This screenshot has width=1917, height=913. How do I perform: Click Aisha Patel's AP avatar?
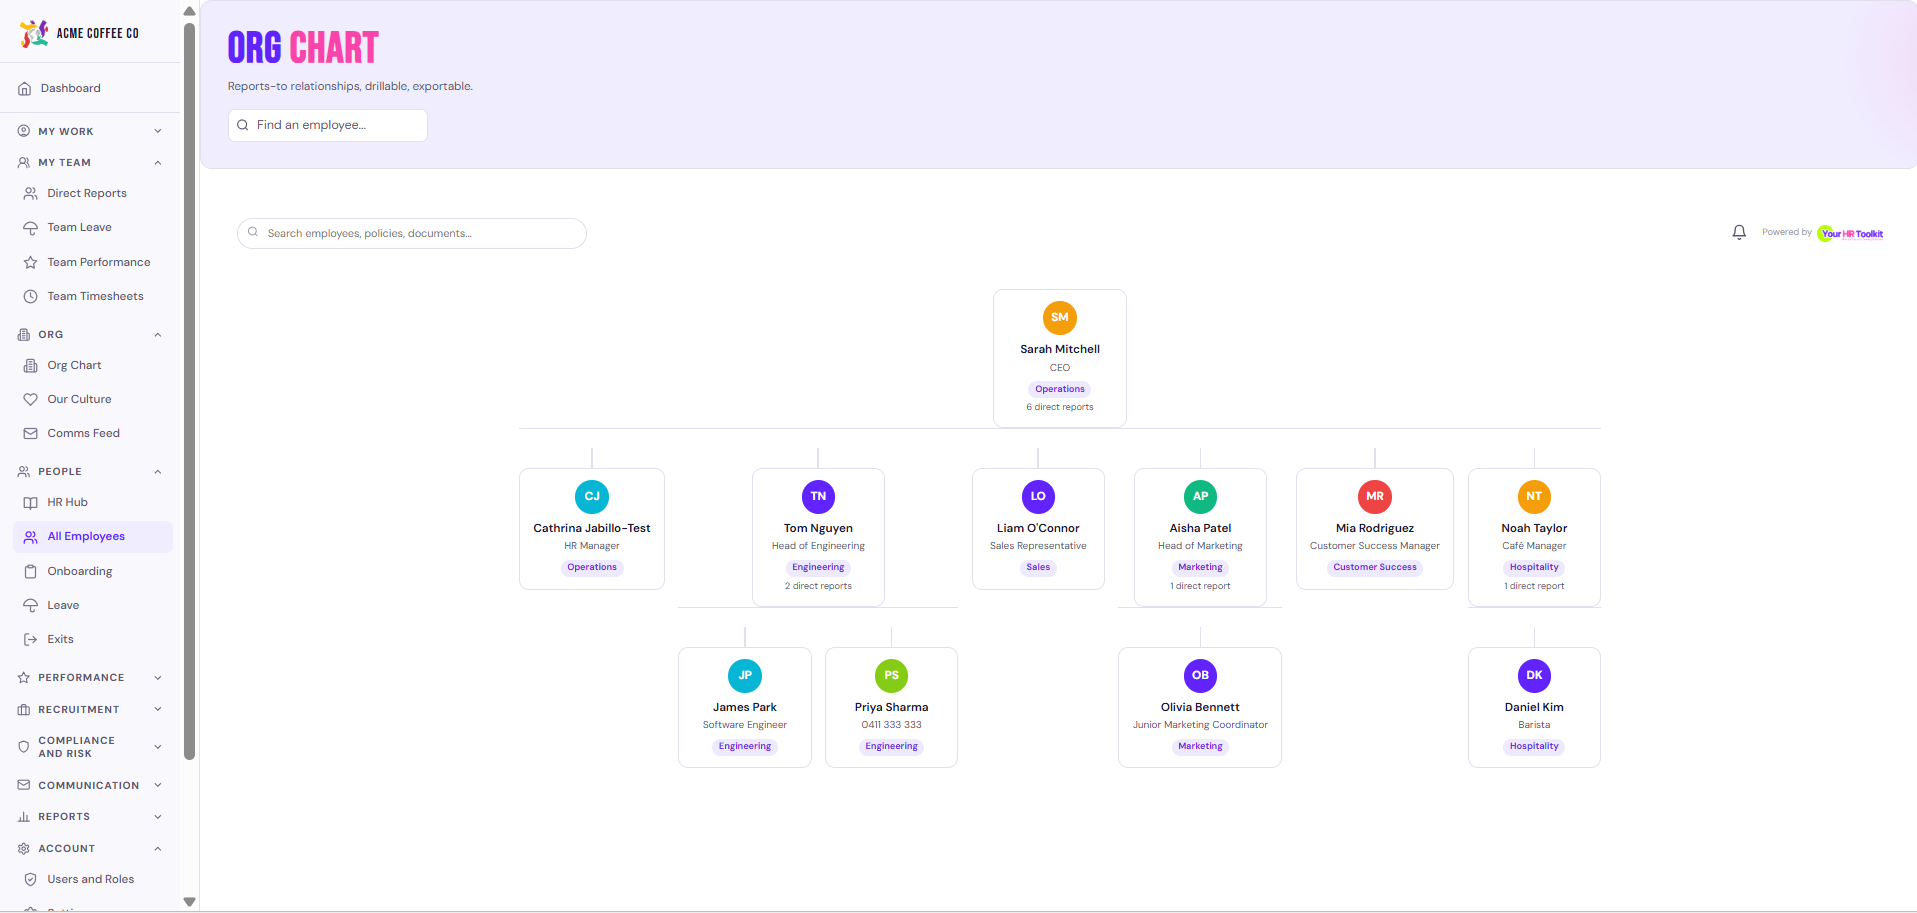[x=1200, y=497]
